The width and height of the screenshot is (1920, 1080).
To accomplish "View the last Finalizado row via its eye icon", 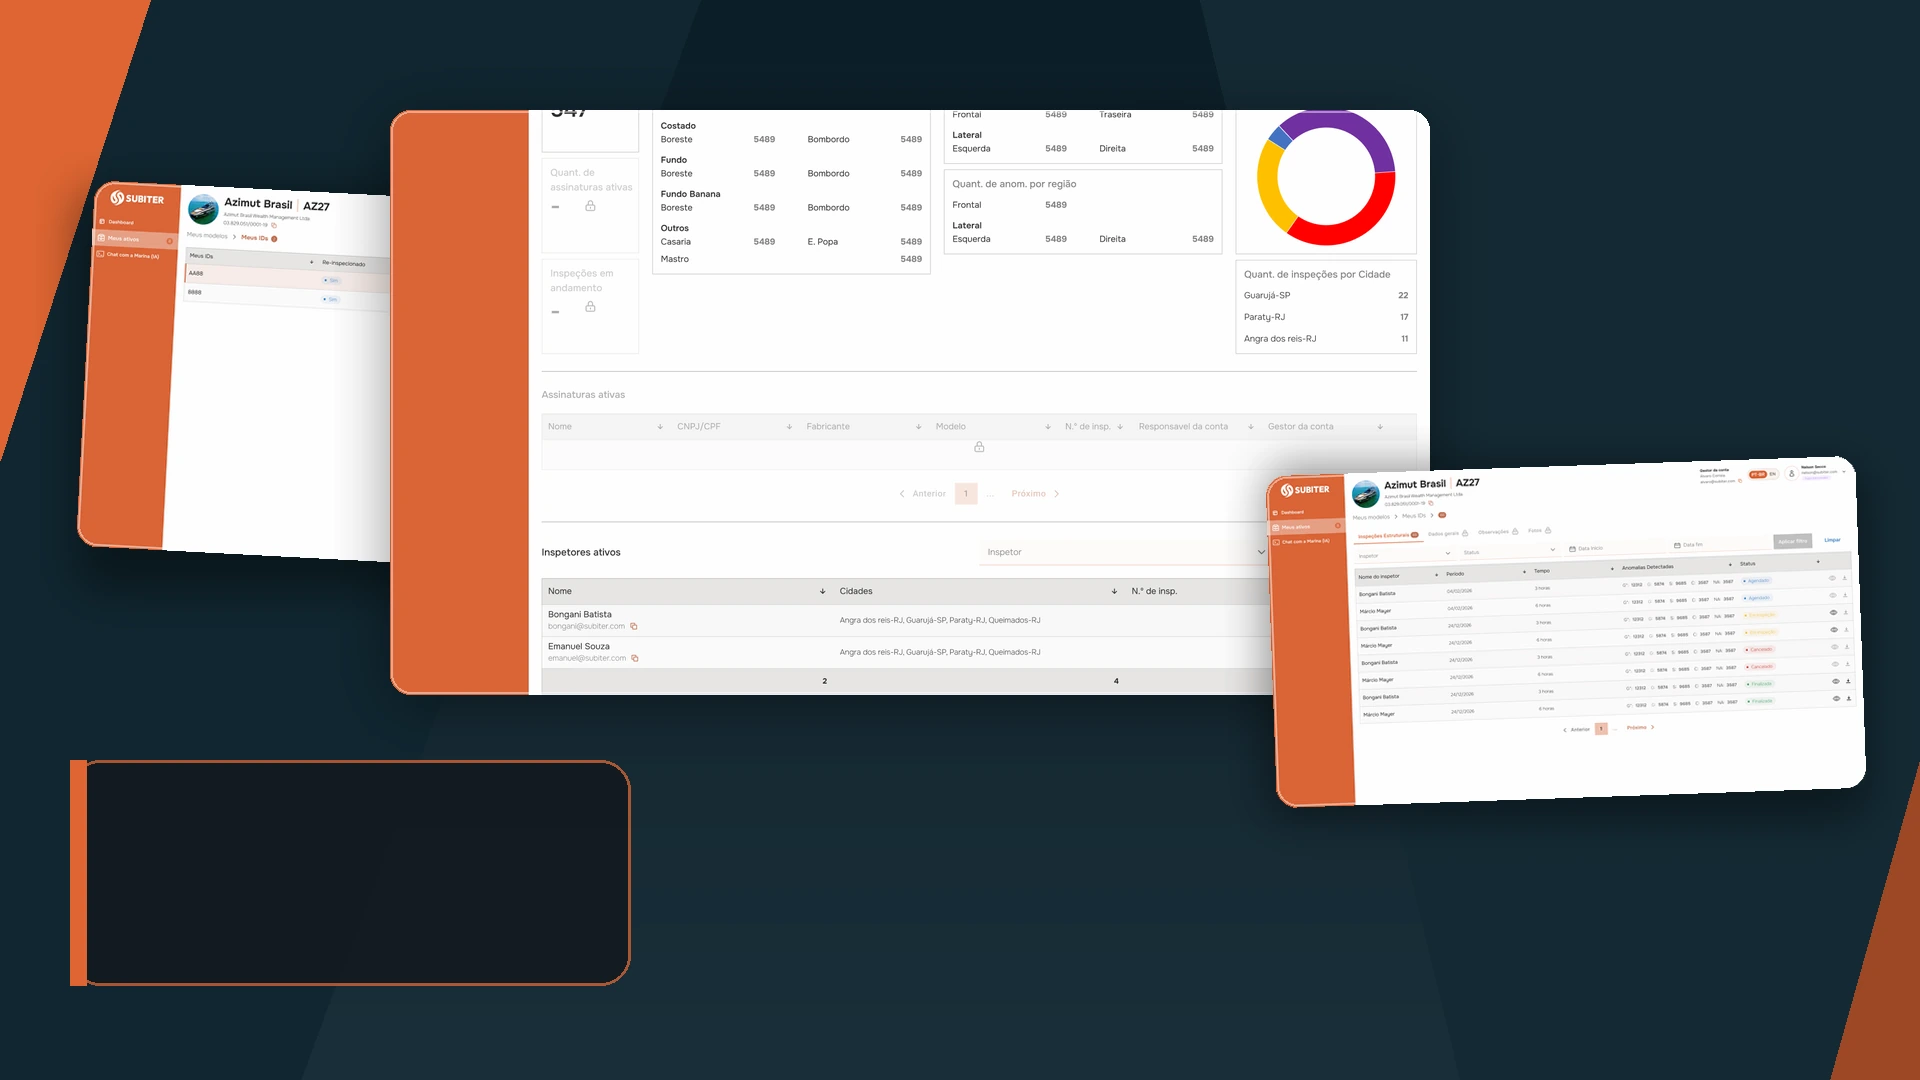I will 1836,699.
